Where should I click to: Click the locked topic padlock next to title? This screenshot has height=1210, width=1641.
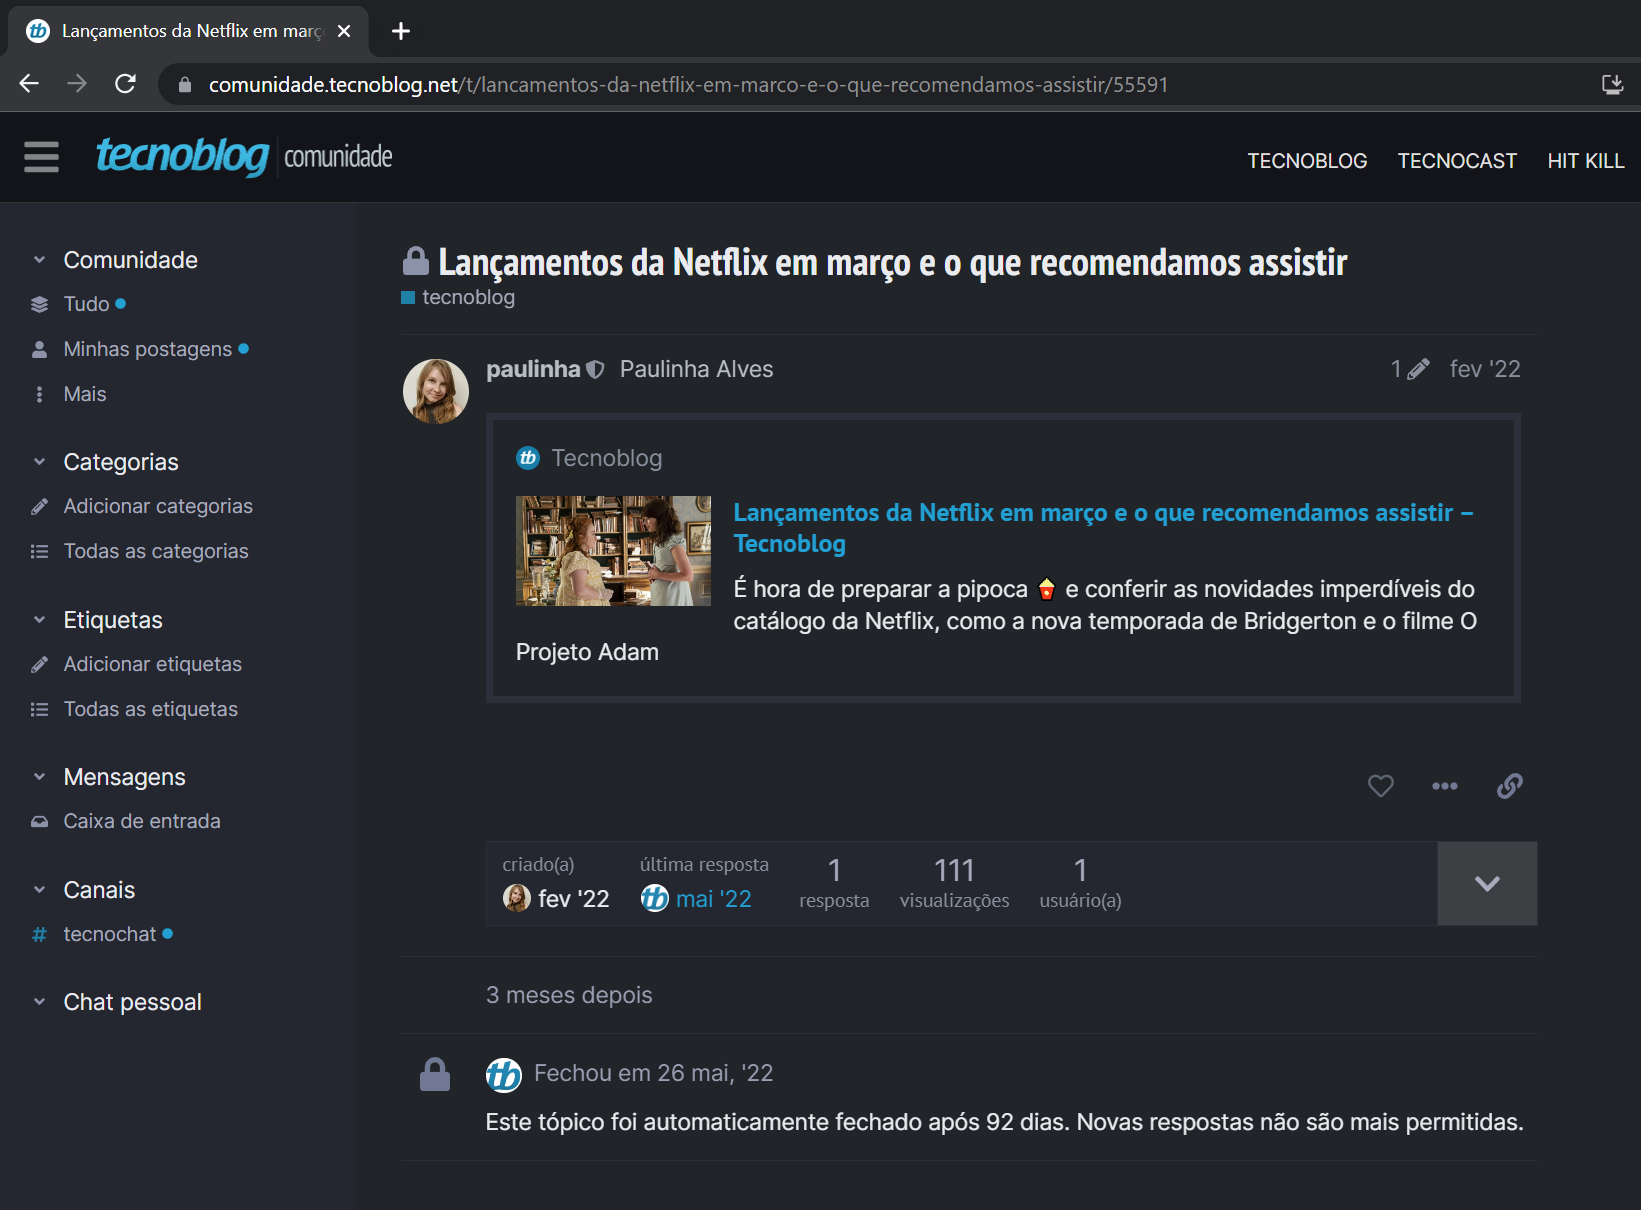416,261
